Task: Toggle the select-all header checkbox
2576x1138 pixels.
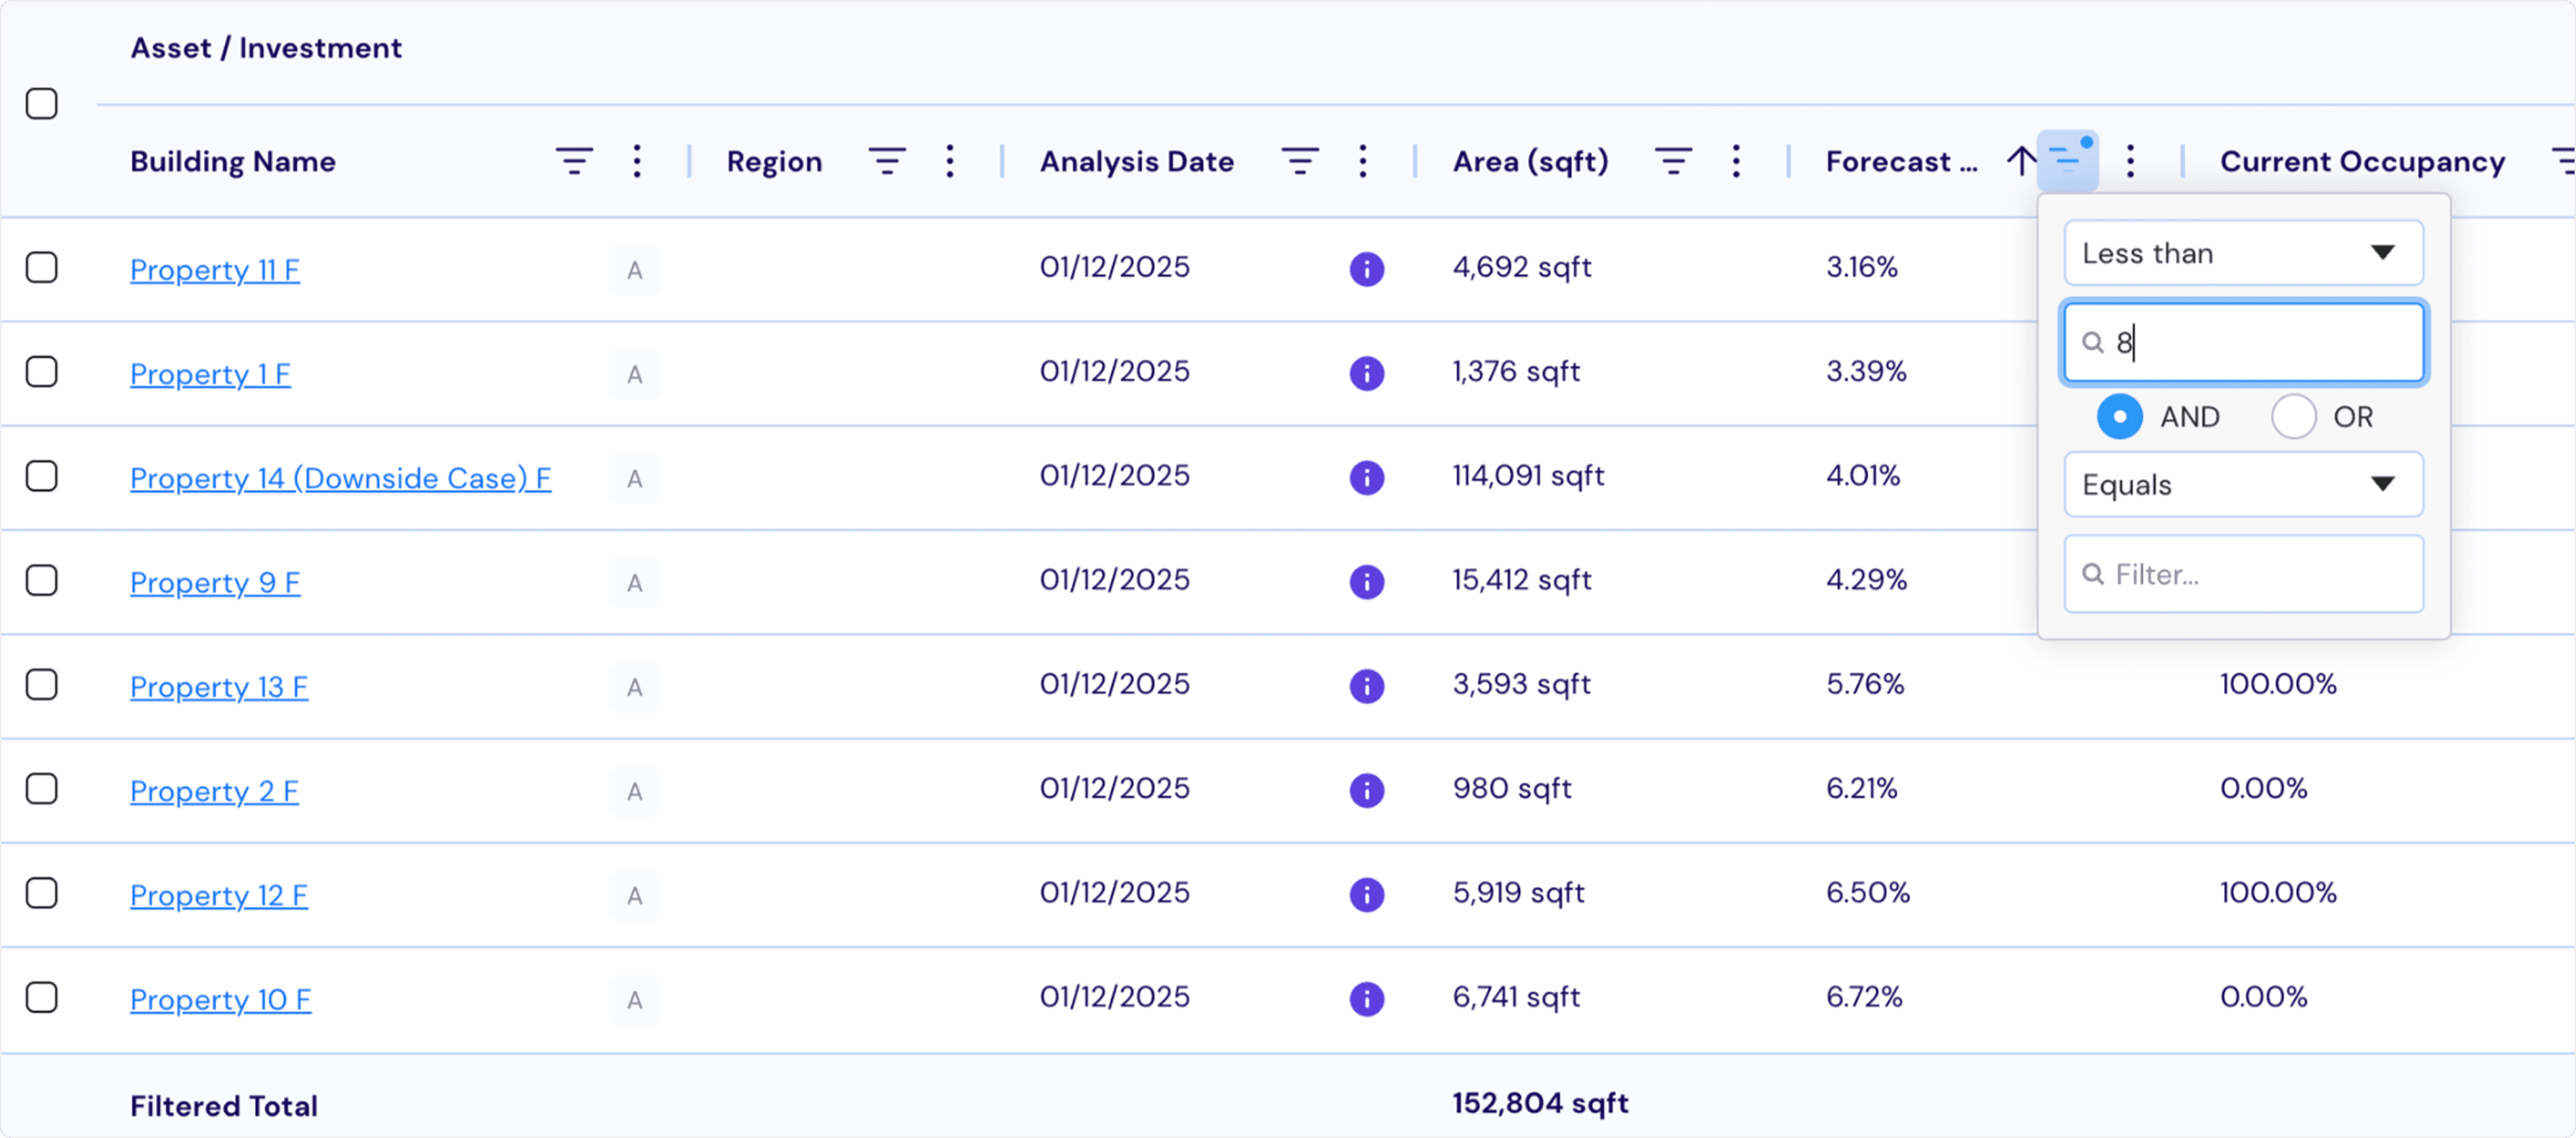Action: (42, 104)
